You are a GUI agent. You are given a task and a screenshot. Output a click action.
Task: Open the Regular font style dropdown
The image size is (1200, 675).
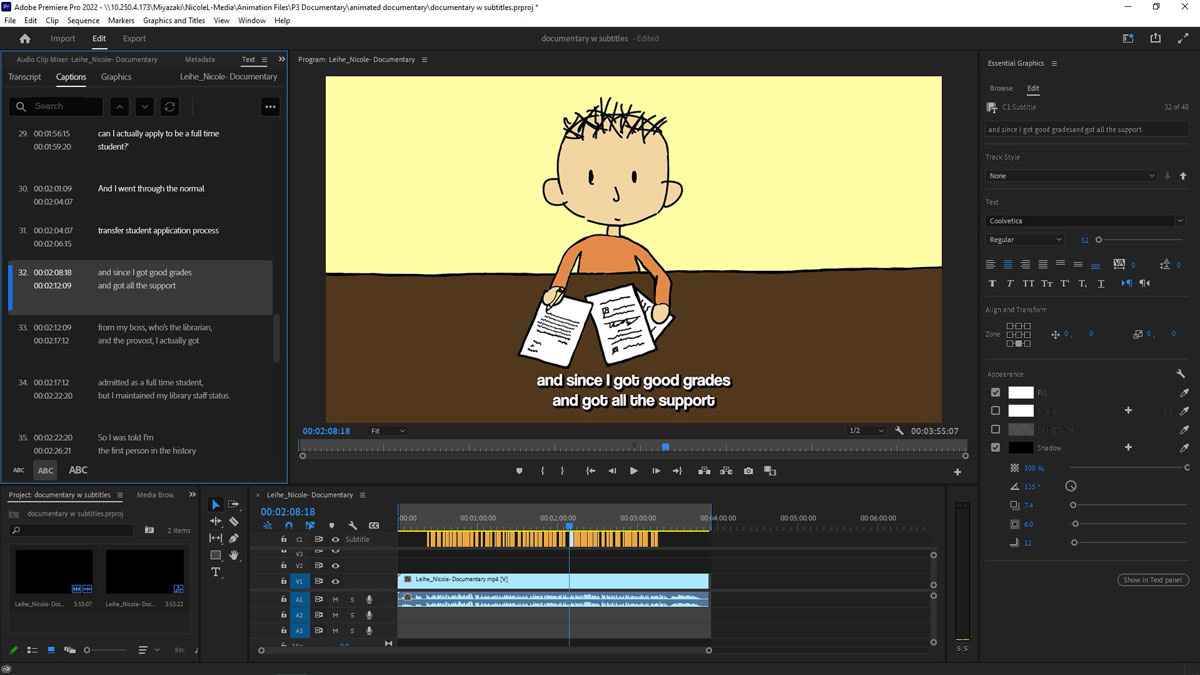[1025, 240]
